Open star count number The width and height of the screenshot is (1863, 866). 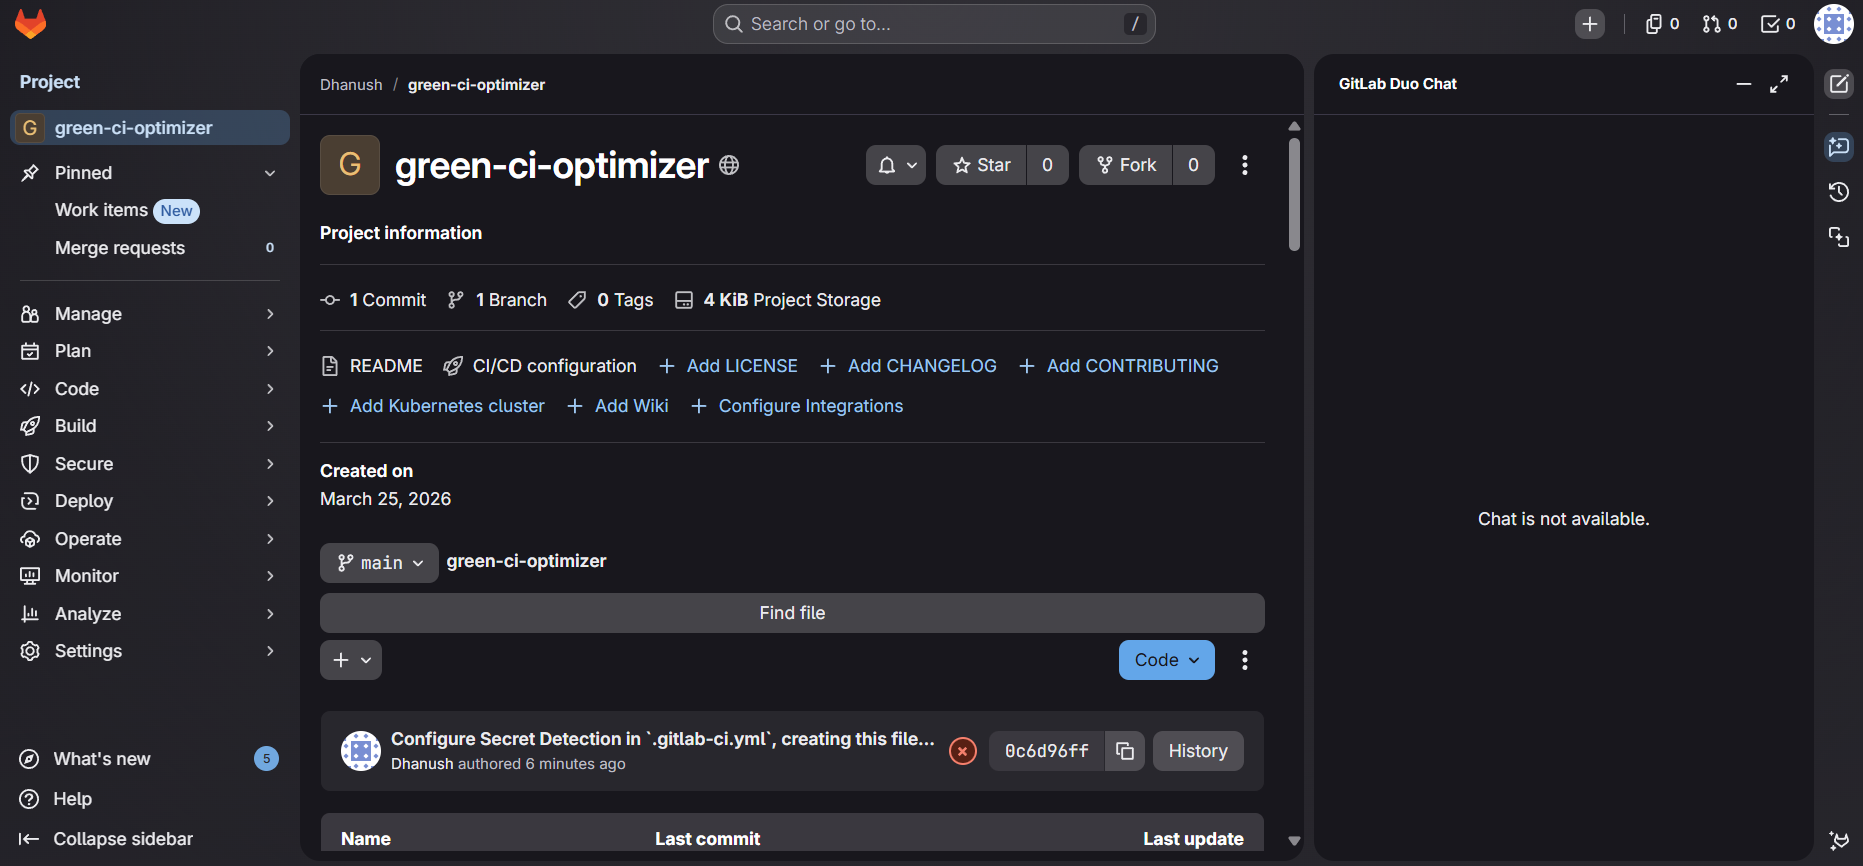tap(1047, 165)
